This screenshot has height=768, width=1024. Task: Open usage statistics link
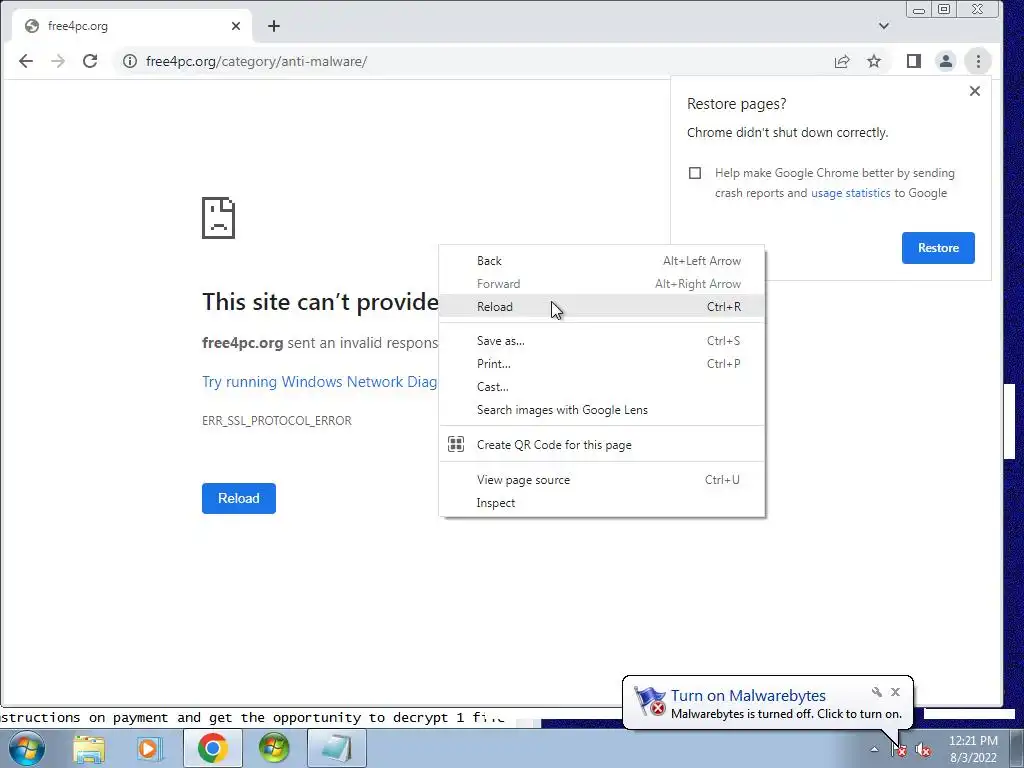pyautogui.click(x=850, y=193)
